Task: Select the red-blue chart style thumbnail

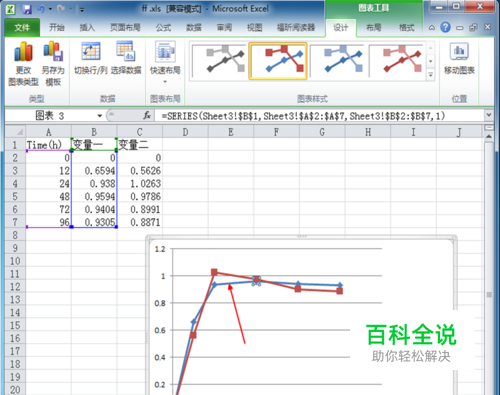Action: point(278,61)
